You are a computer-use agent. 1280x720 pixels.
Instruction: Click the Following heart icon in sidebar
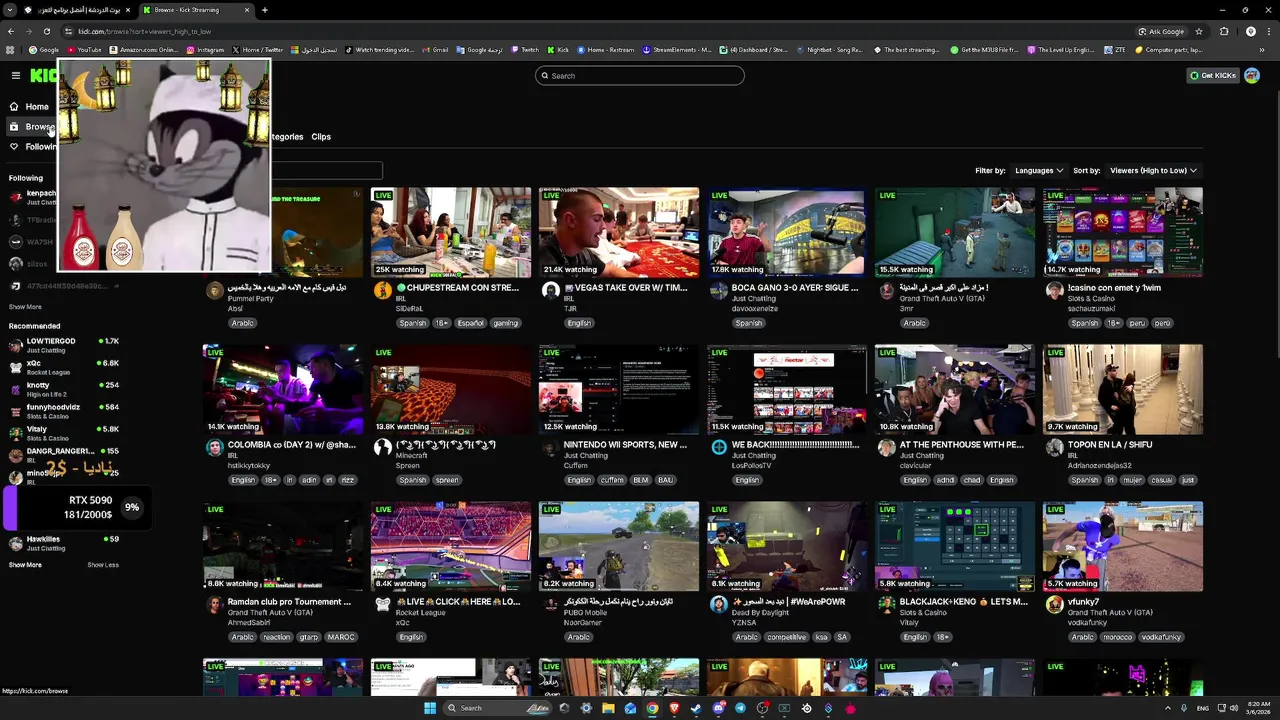(x=14, y=146)
